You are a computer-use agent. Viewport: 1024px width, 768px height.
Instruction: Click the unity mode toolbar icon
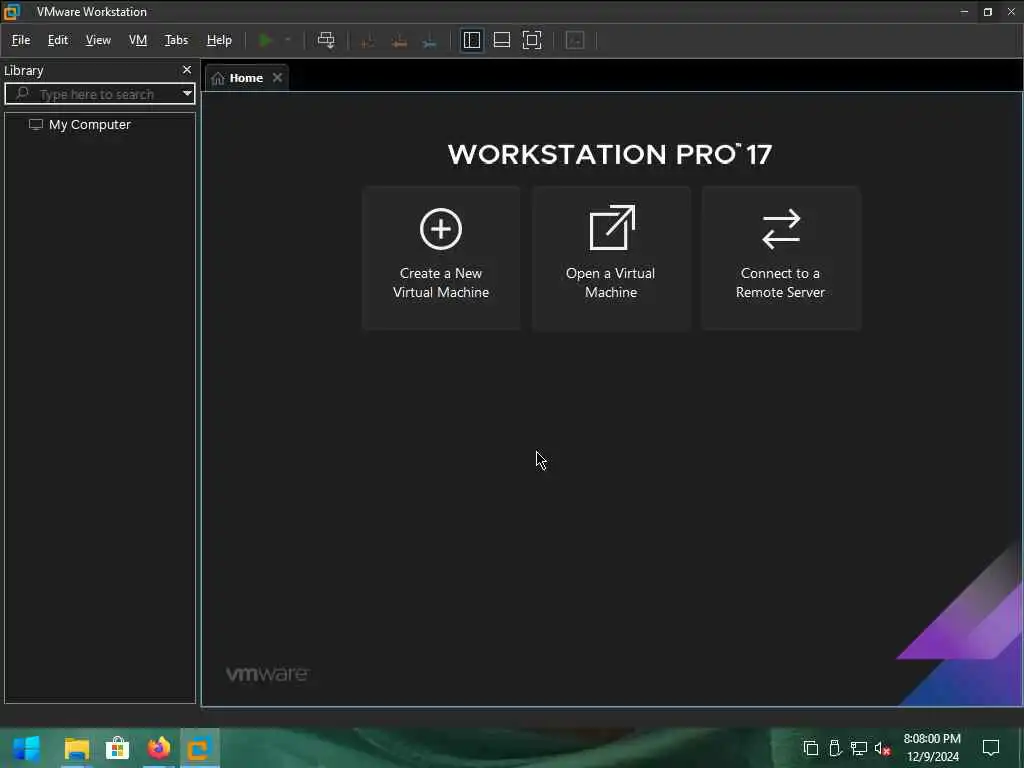click(575, 40)
